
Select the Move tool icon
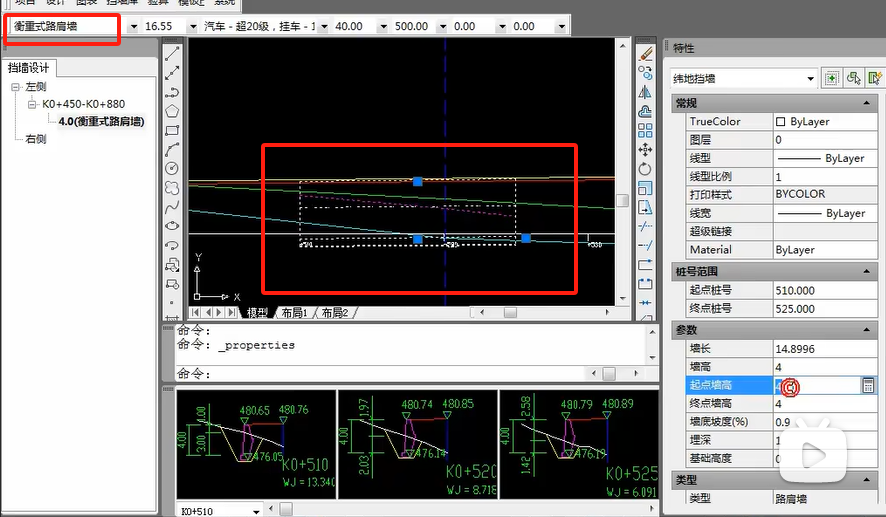(645, 149)
